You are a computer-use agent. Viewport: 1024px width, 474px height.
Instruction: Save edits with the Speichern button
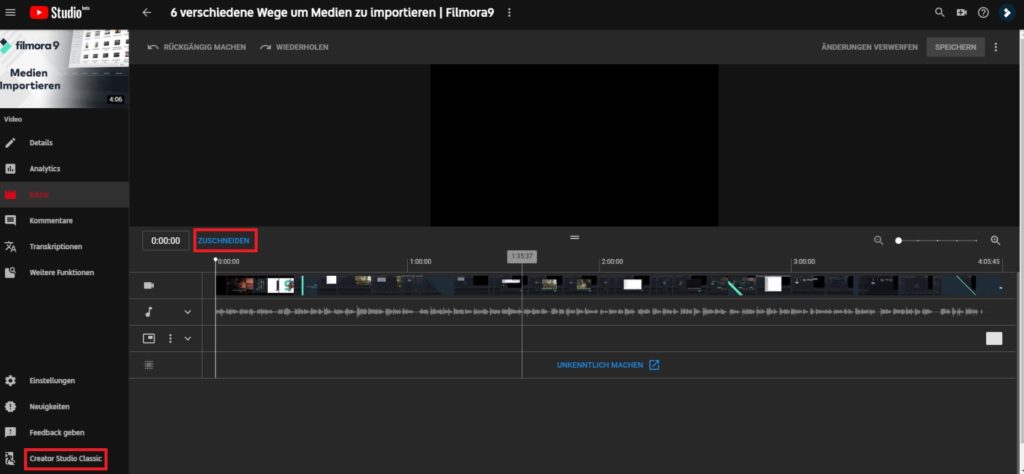[x=955, y=47]
